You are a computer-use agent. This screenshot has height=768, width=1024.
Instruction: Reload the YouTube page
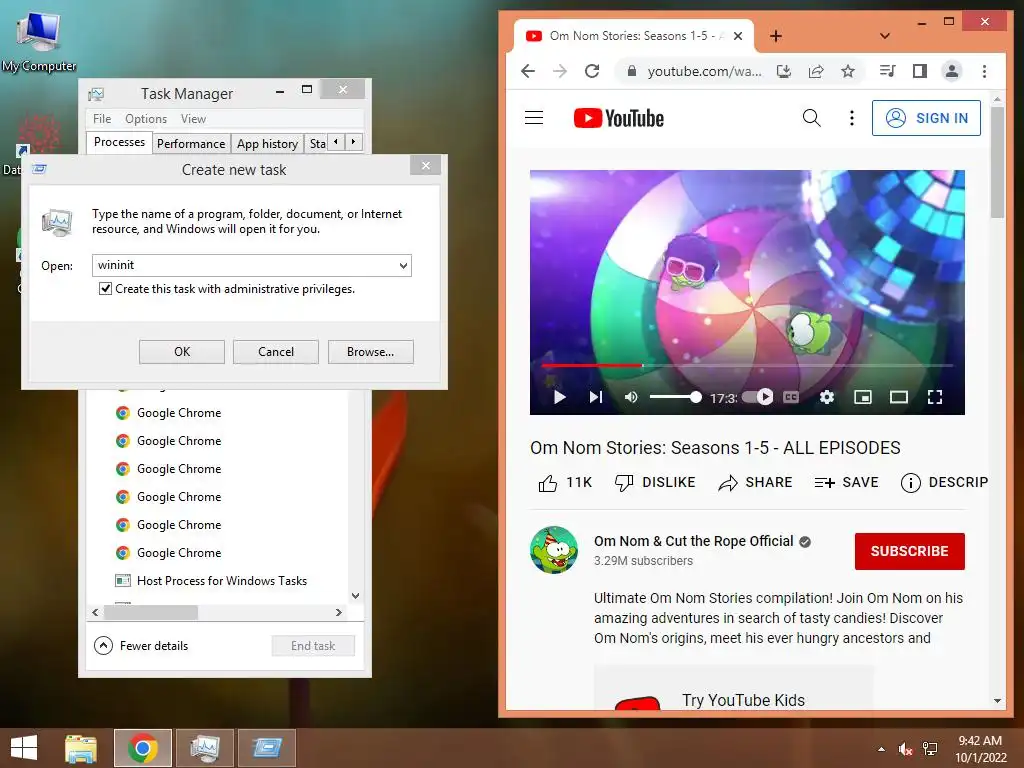tap(592, 71)
